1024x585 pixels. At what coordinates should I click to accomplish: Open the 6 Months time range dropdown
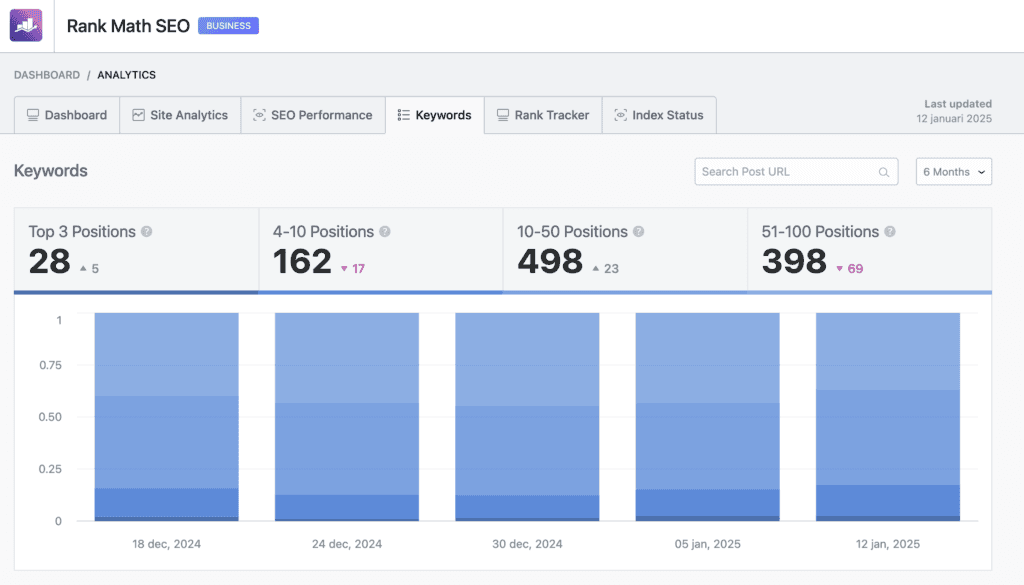pos(953,172)
